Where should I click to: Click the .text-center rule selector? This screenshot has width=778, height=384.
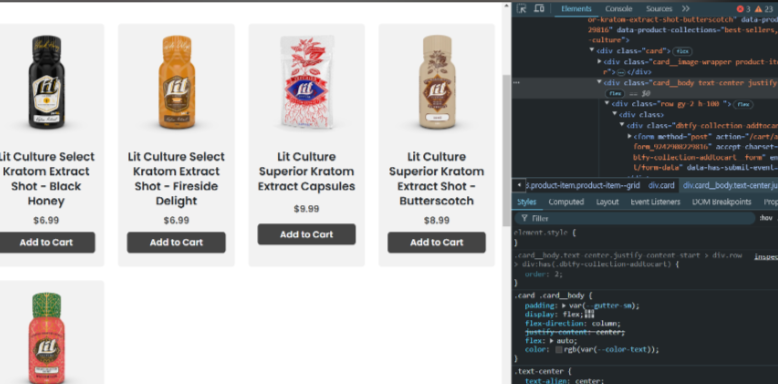tap(539, 372)
